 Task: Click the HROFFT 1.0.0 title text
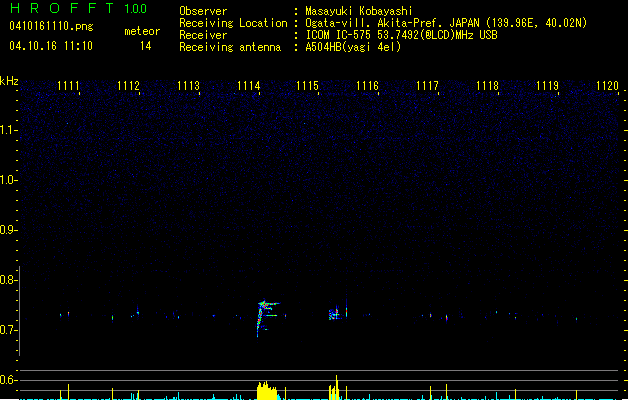[x=79, y=8]
